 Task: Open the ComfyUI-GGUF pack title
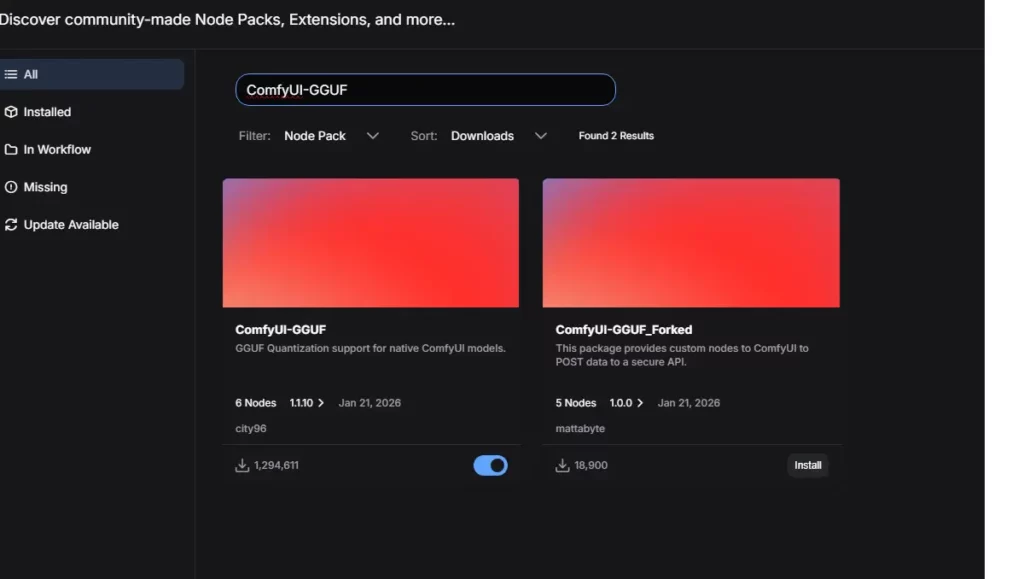tap(280, 329)
